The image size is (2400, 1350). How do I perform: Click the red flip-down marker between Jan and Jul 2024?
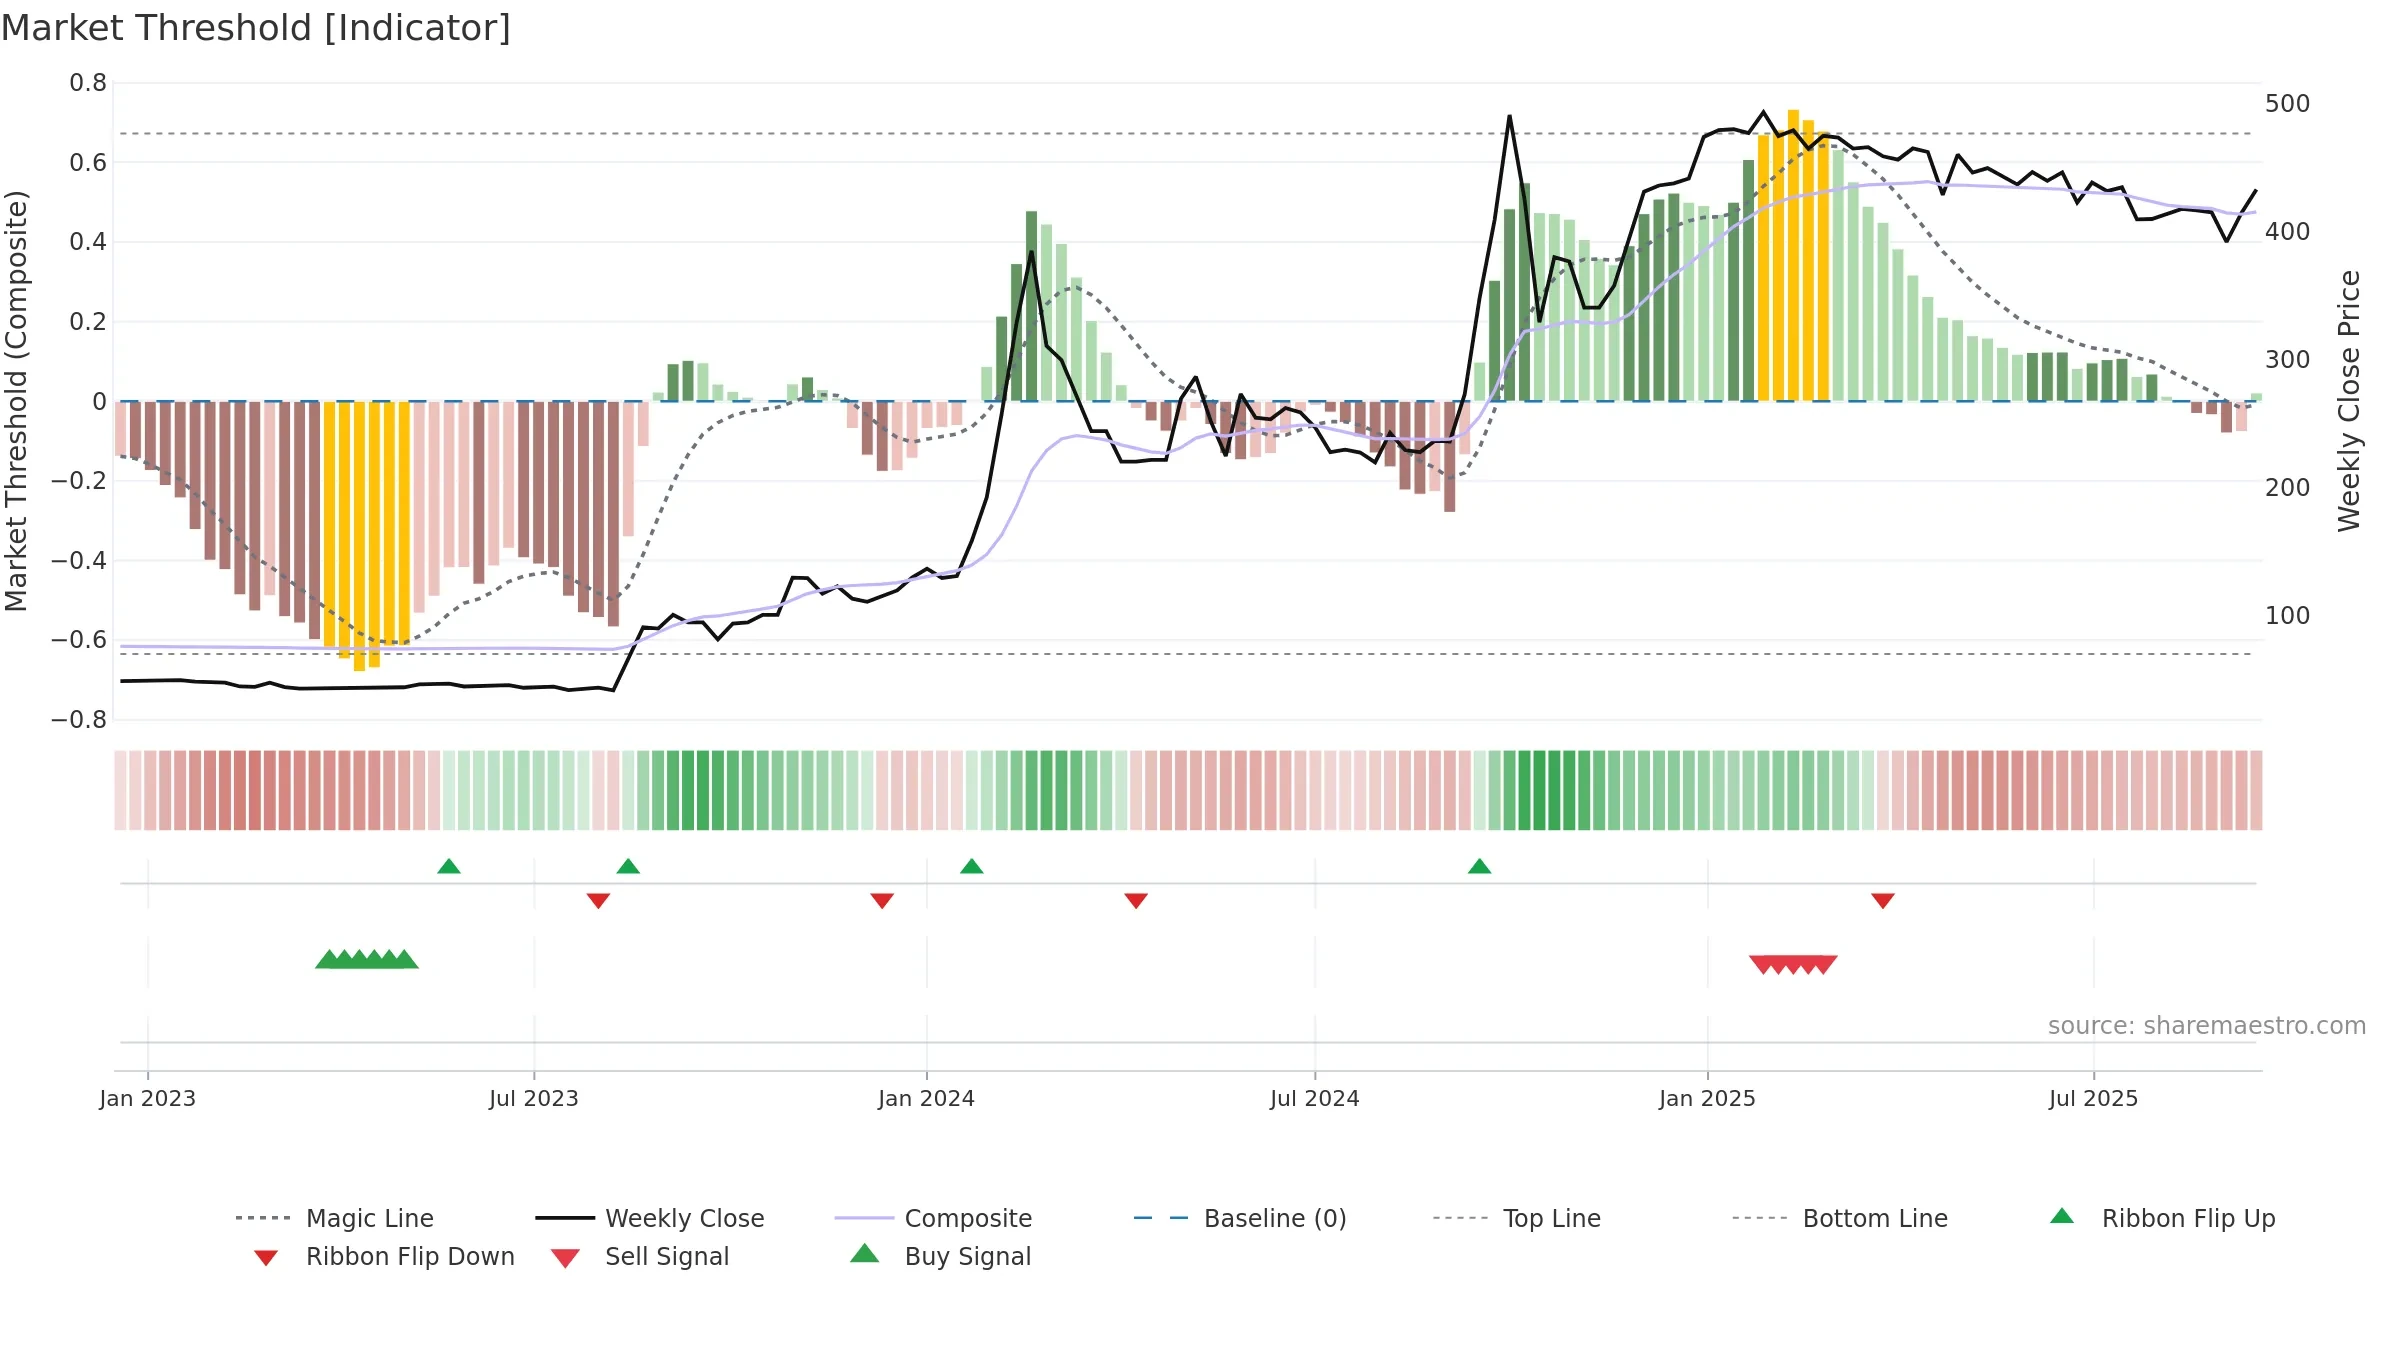(x=1136, y=900)
